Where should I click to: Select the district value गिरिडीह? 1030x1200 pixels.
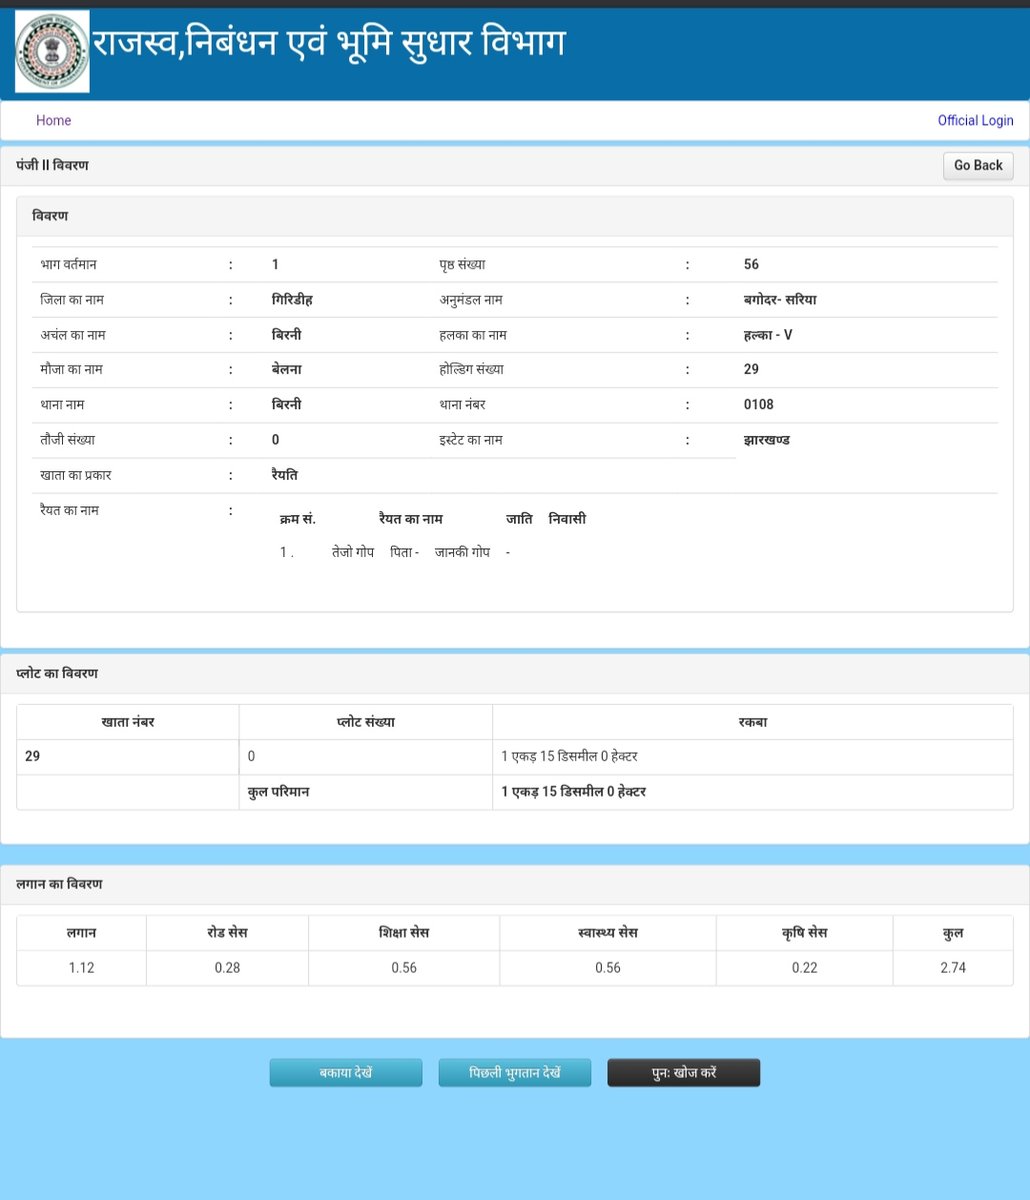coord(292,300)
